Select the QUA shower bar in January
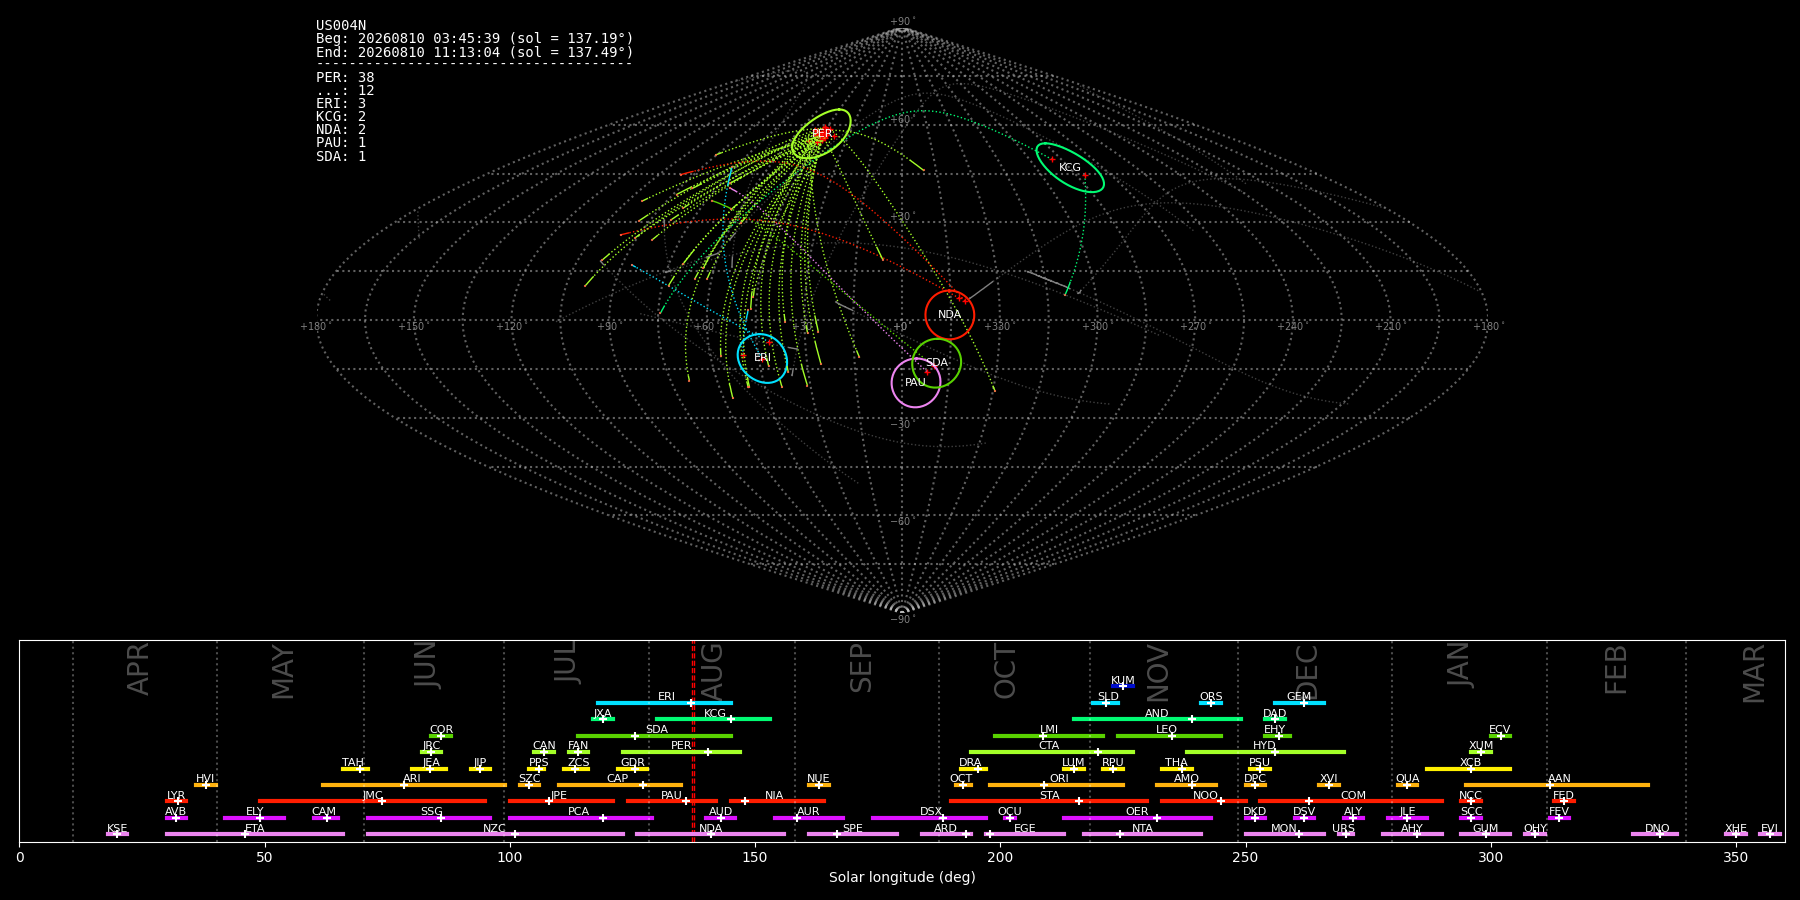This screenshot has height=900, width=1800. click(1407, 785)
